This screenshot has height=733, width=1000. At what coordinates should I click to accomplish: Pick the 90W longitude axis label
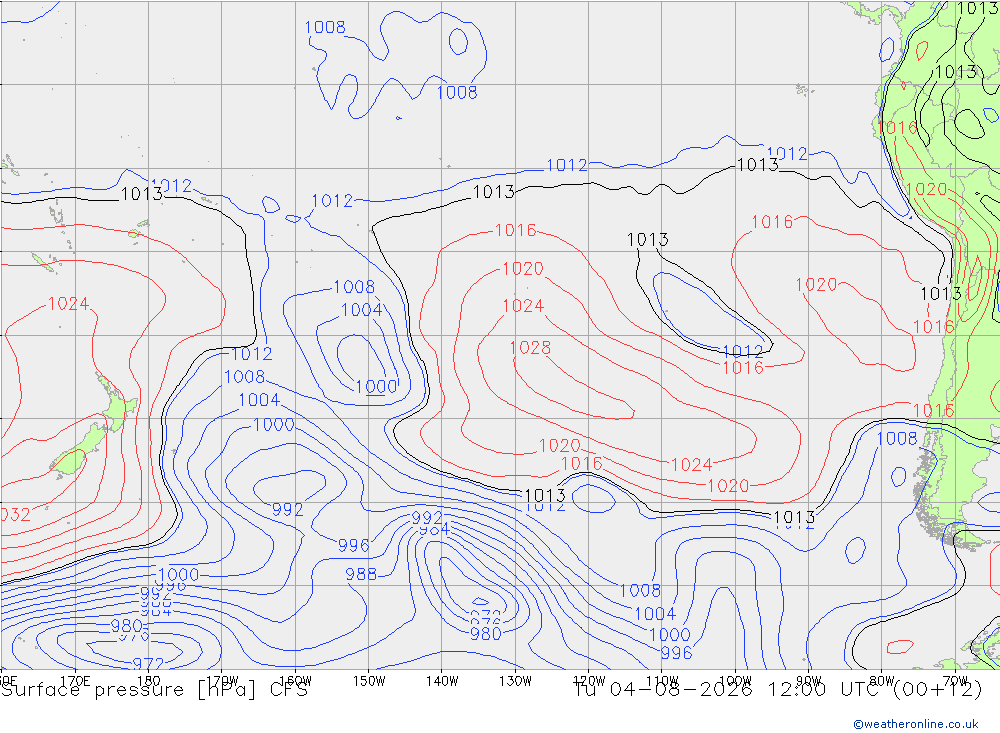tap(809, 681)
